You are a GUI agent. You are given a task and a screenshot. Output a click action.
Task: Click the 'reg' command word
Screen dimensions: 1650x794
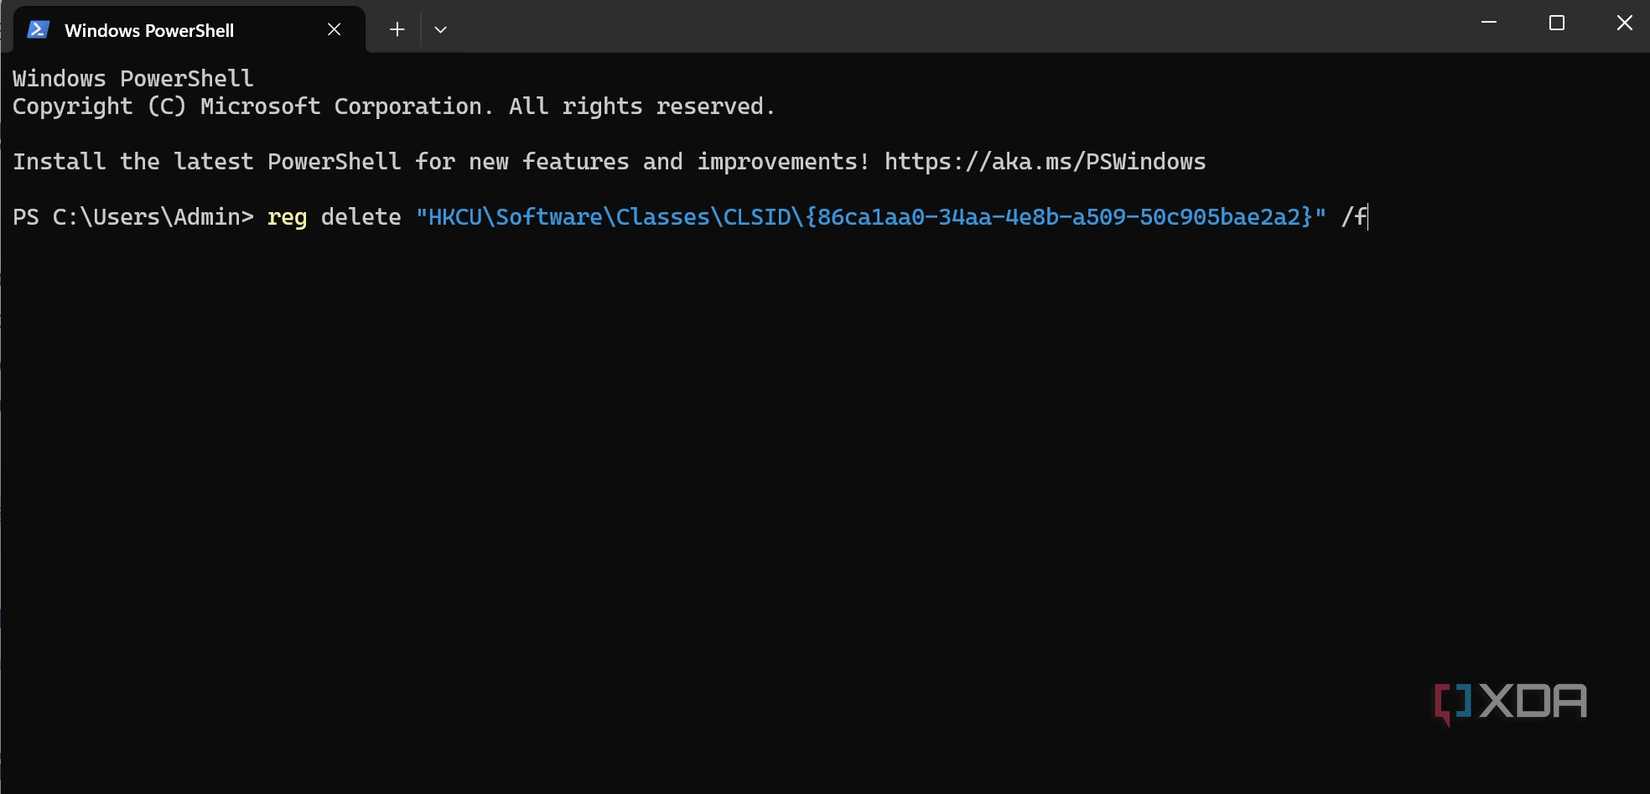point(287,217)
